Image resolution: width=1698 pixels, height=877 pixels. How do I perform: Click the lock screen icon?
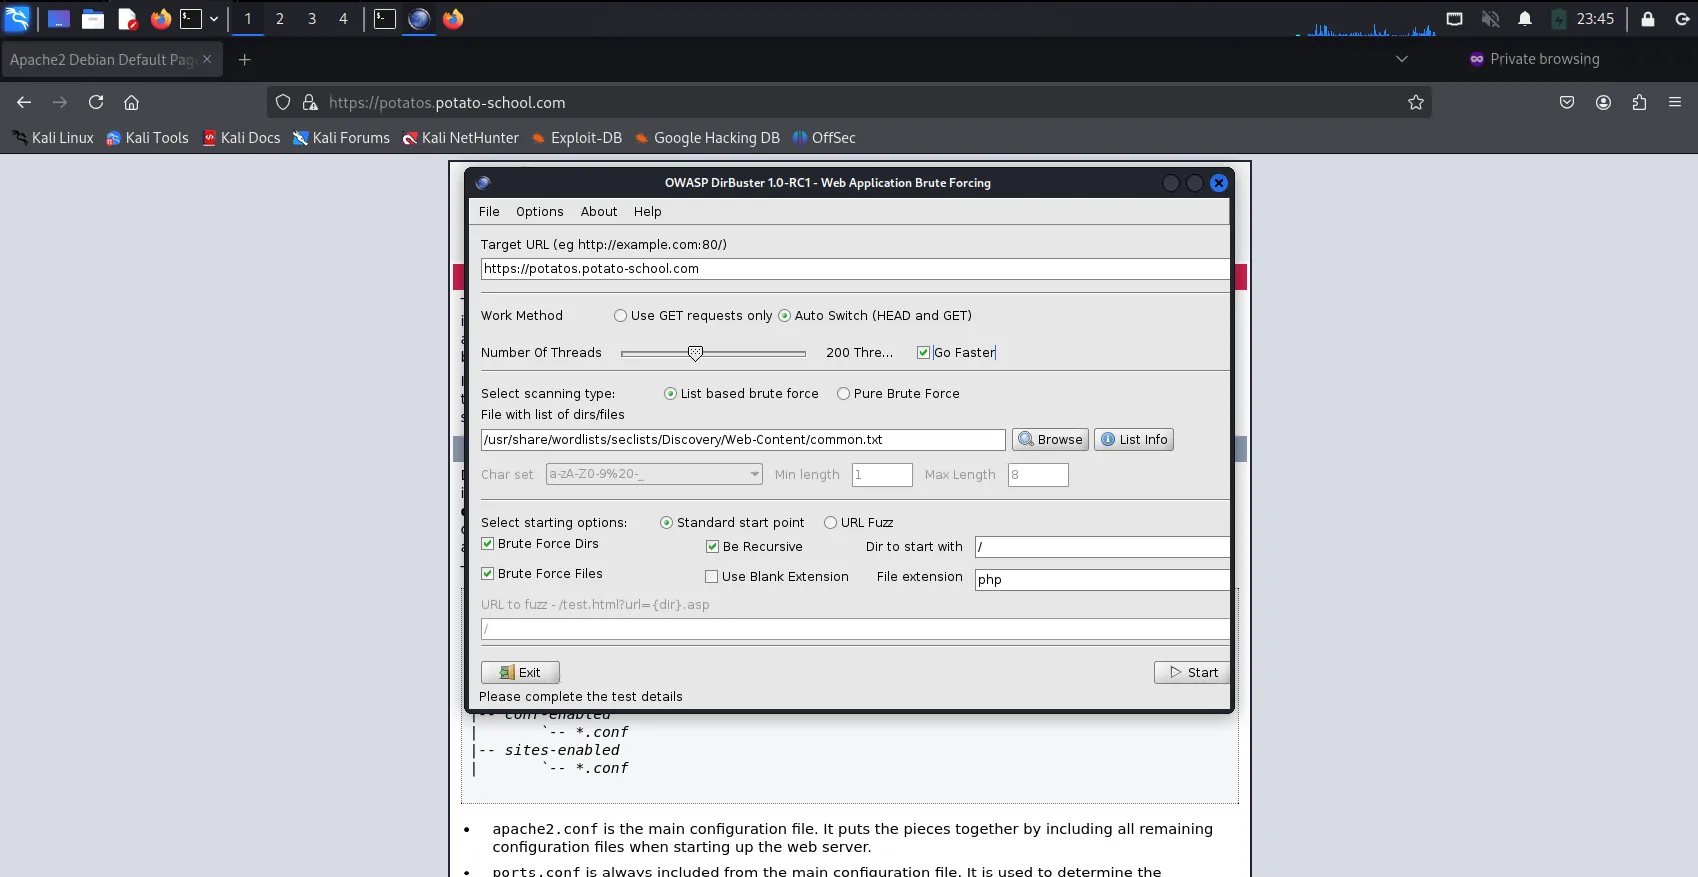pos(1648,19)
